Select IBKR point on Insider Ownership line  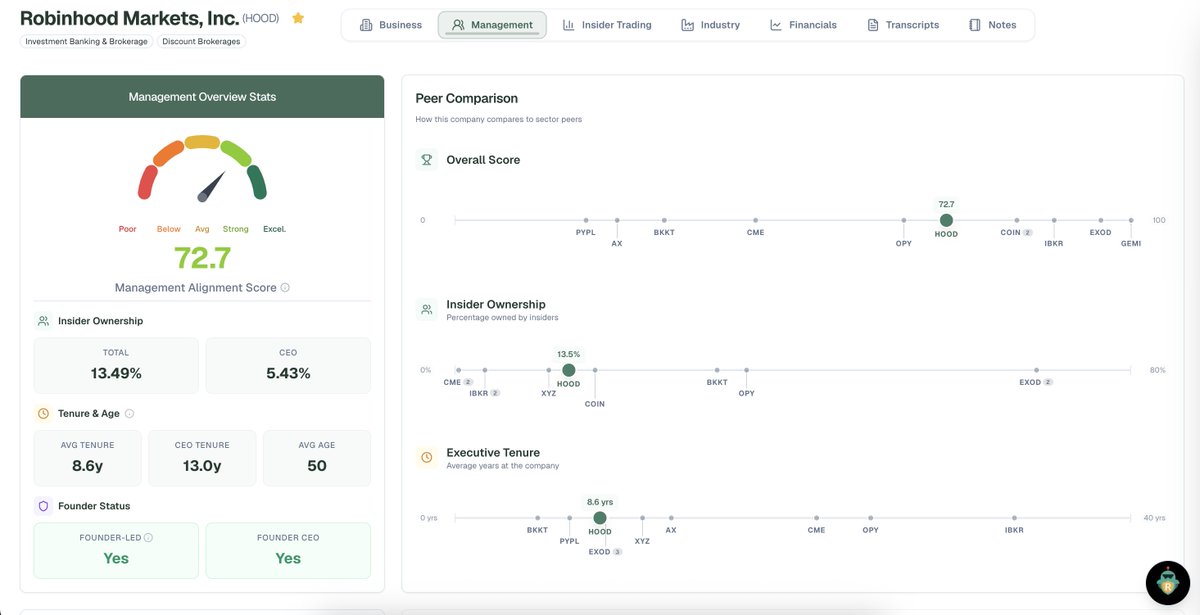point(485,370)
